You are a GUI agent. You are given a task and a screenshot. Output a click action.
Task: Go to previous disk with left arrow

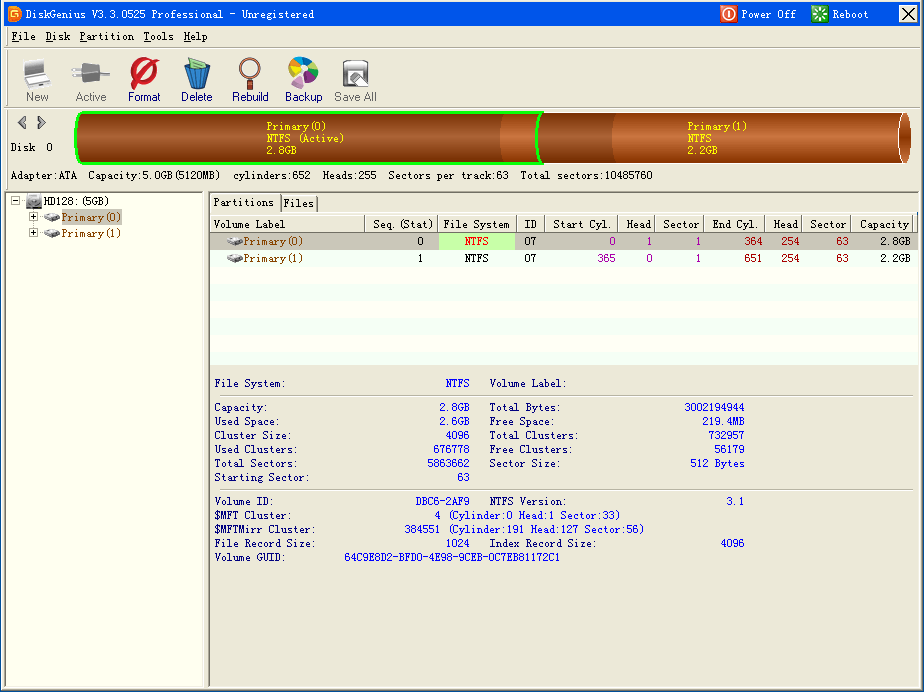pos(22,123)
